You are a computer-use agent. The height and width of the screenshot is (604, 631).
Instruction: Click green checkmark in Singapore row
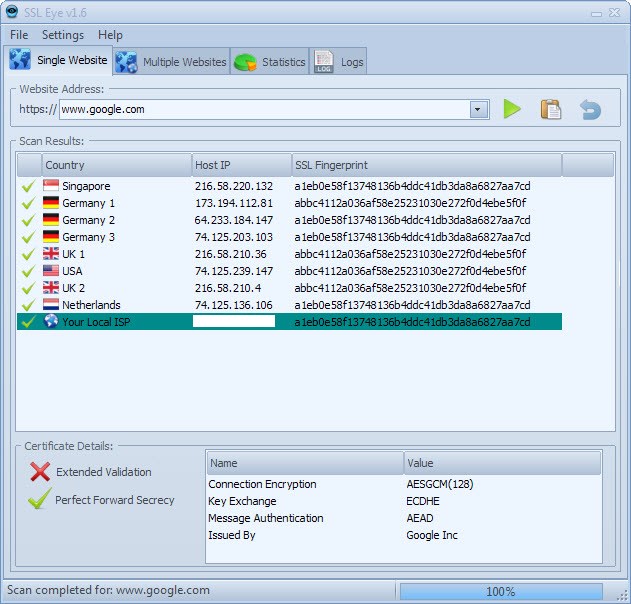click(28, 186)
